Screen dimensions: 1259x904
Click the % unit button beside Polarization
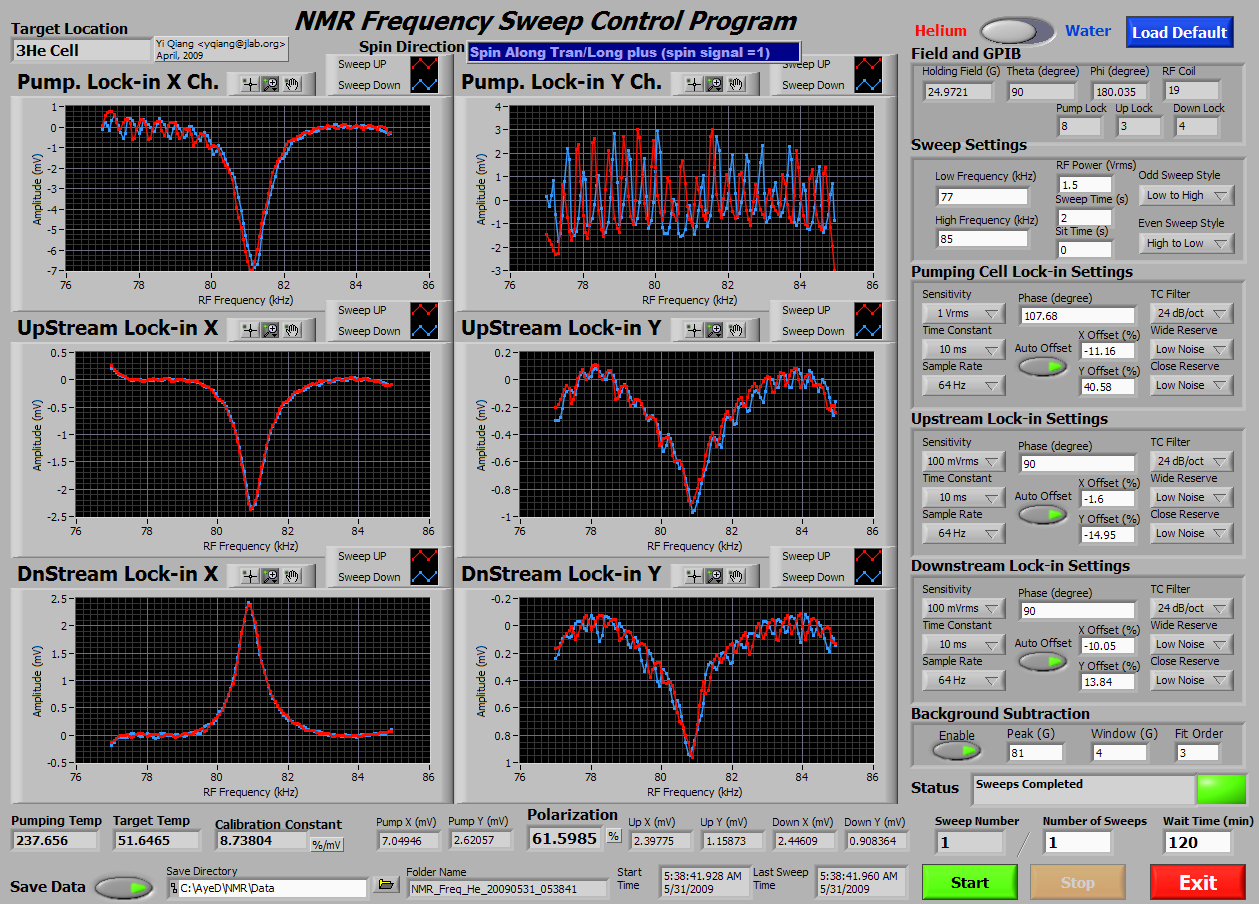[613, 835]
